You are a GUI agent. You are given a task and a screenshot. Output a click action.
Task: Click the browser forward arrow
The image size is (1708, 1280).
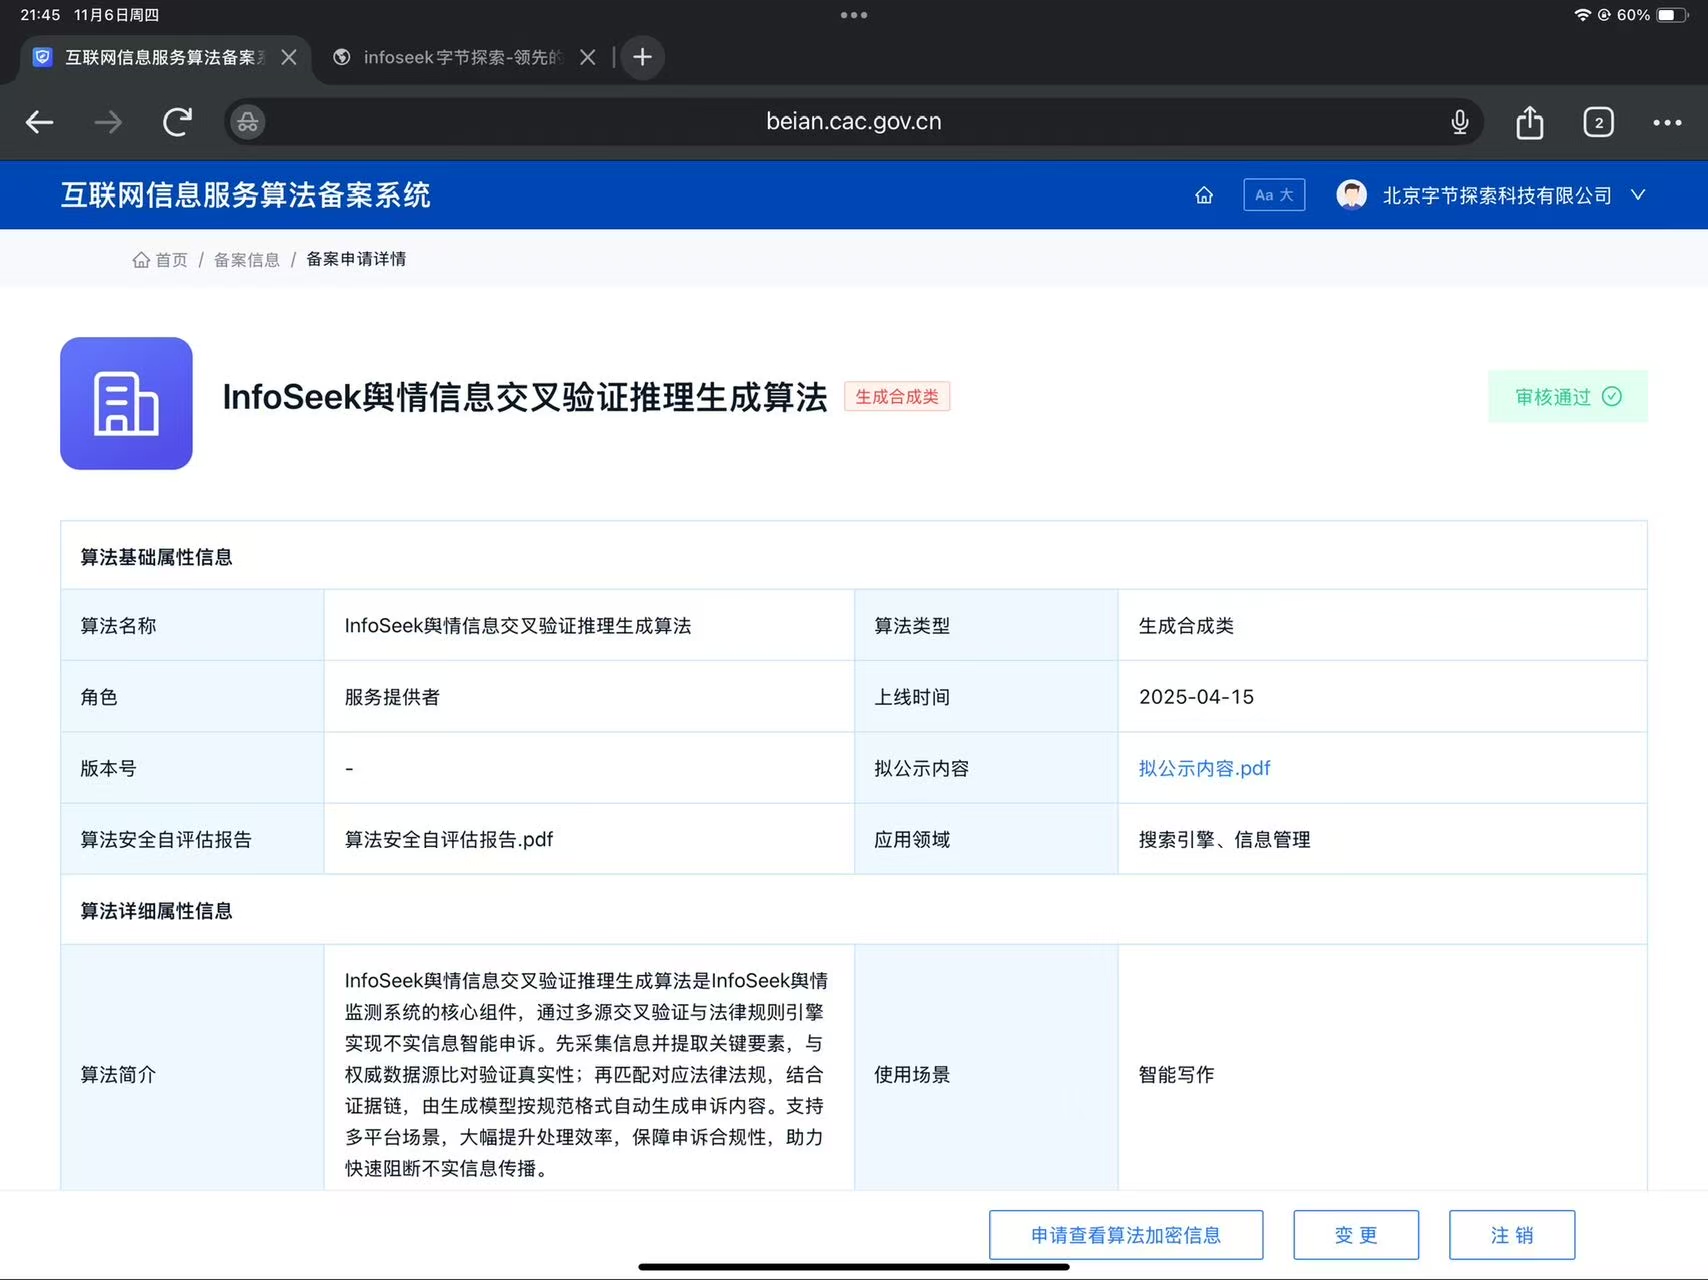pos(108,122)
